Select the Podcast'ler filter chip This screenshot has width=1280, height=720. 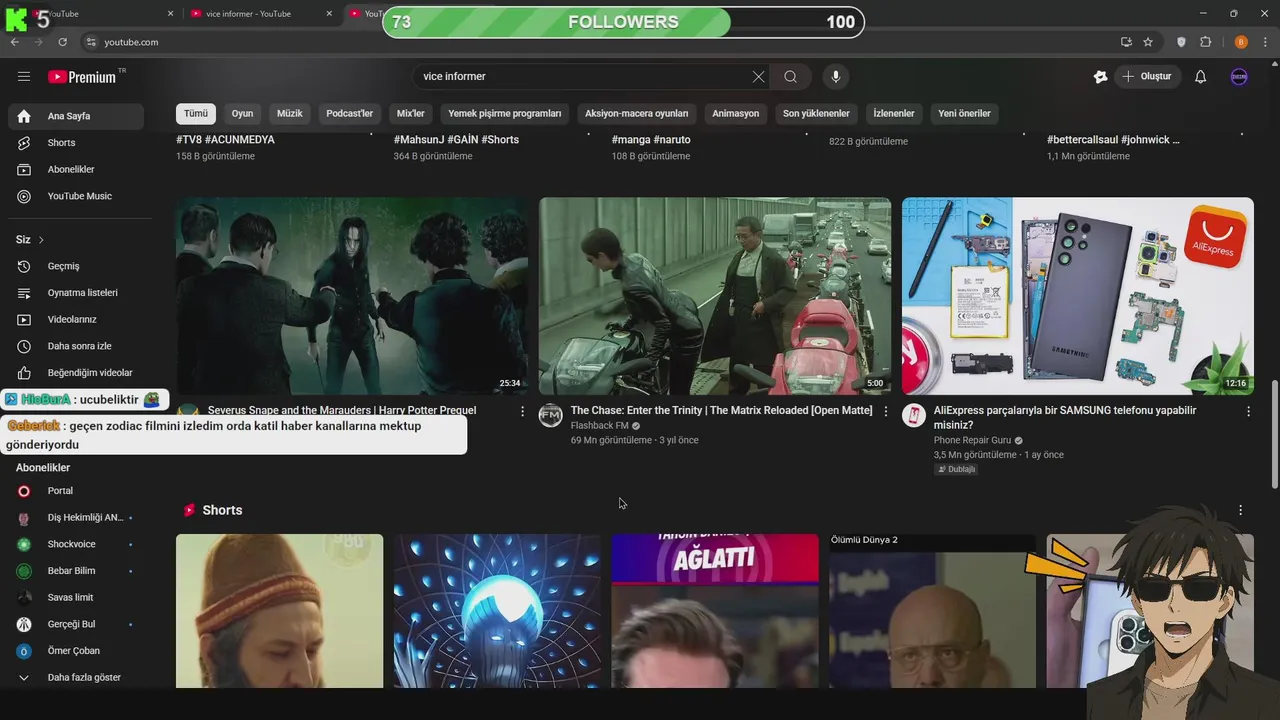(x=349, y=114)
